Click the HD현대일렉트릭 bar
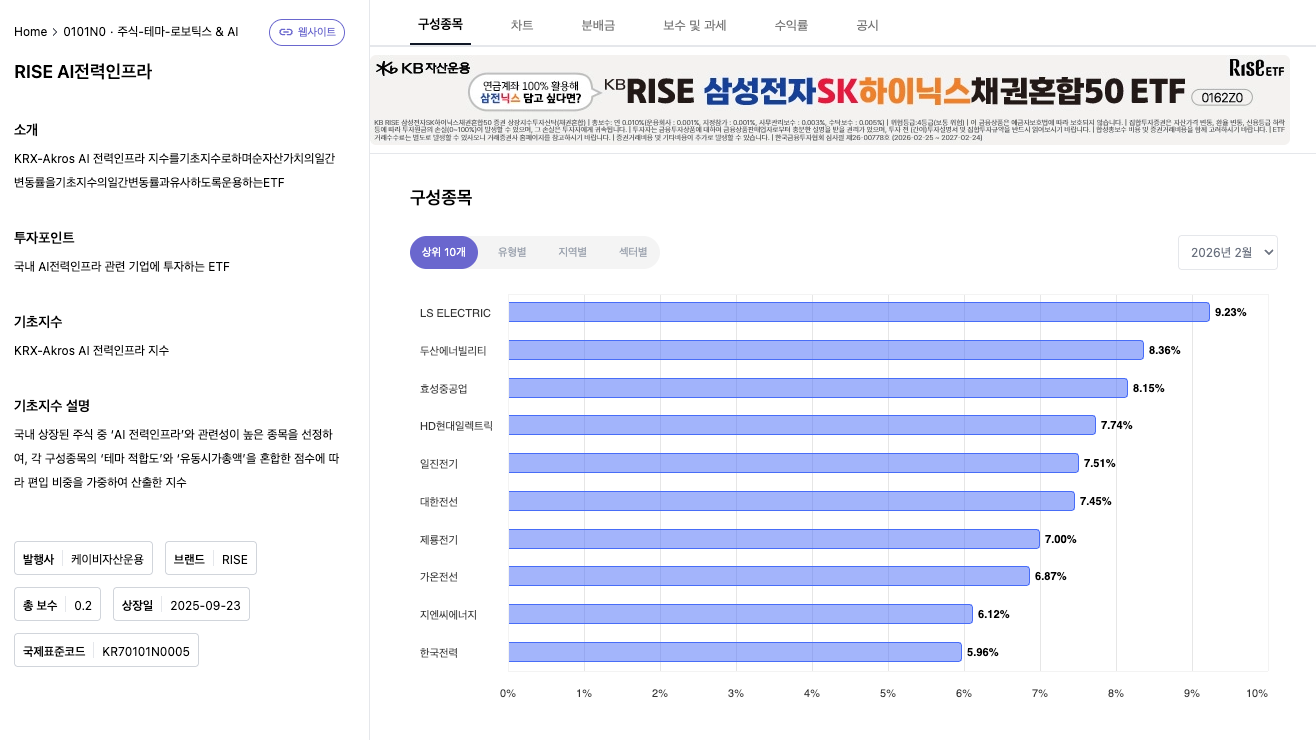 tap(802, 425)
